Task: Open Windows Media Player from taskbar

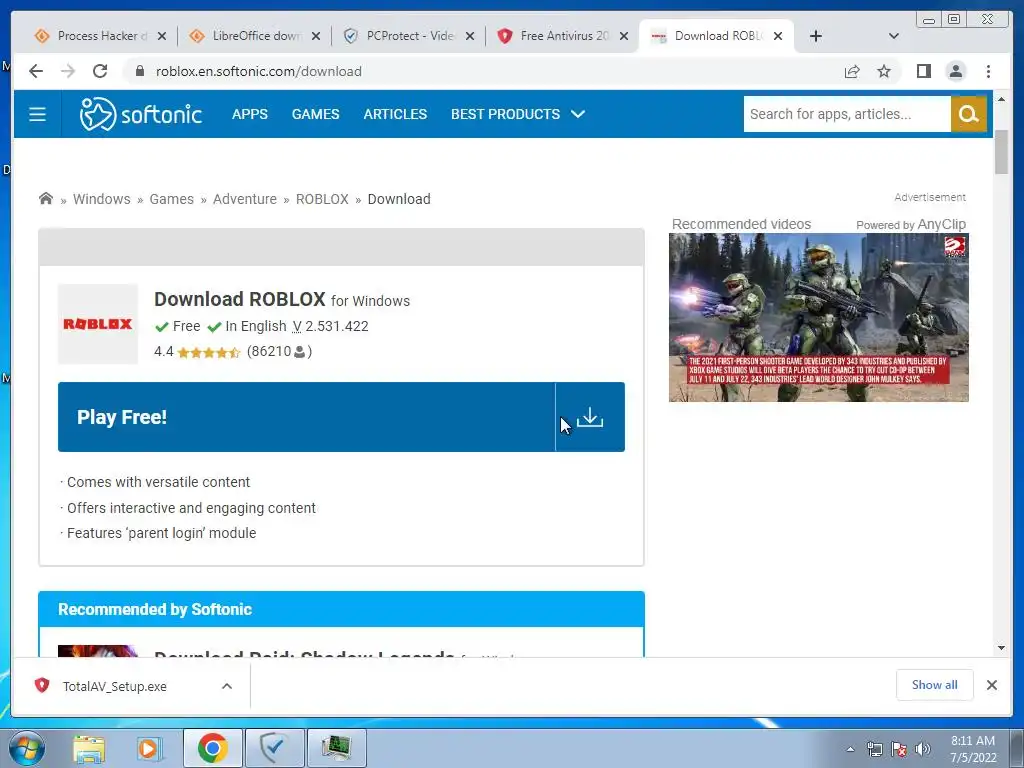Action: (x=149, y=748)
